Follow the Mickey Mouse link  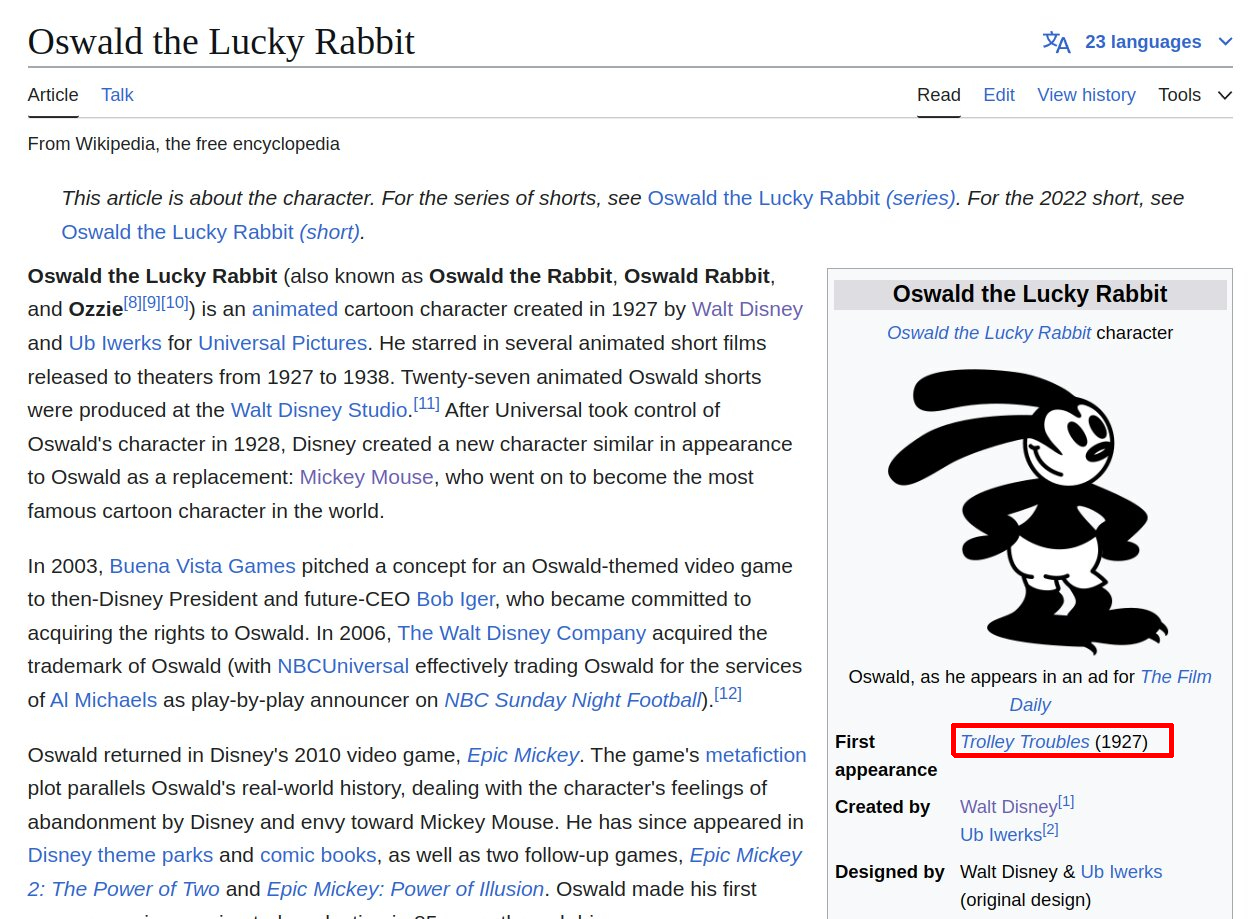(x=366, y=477)
